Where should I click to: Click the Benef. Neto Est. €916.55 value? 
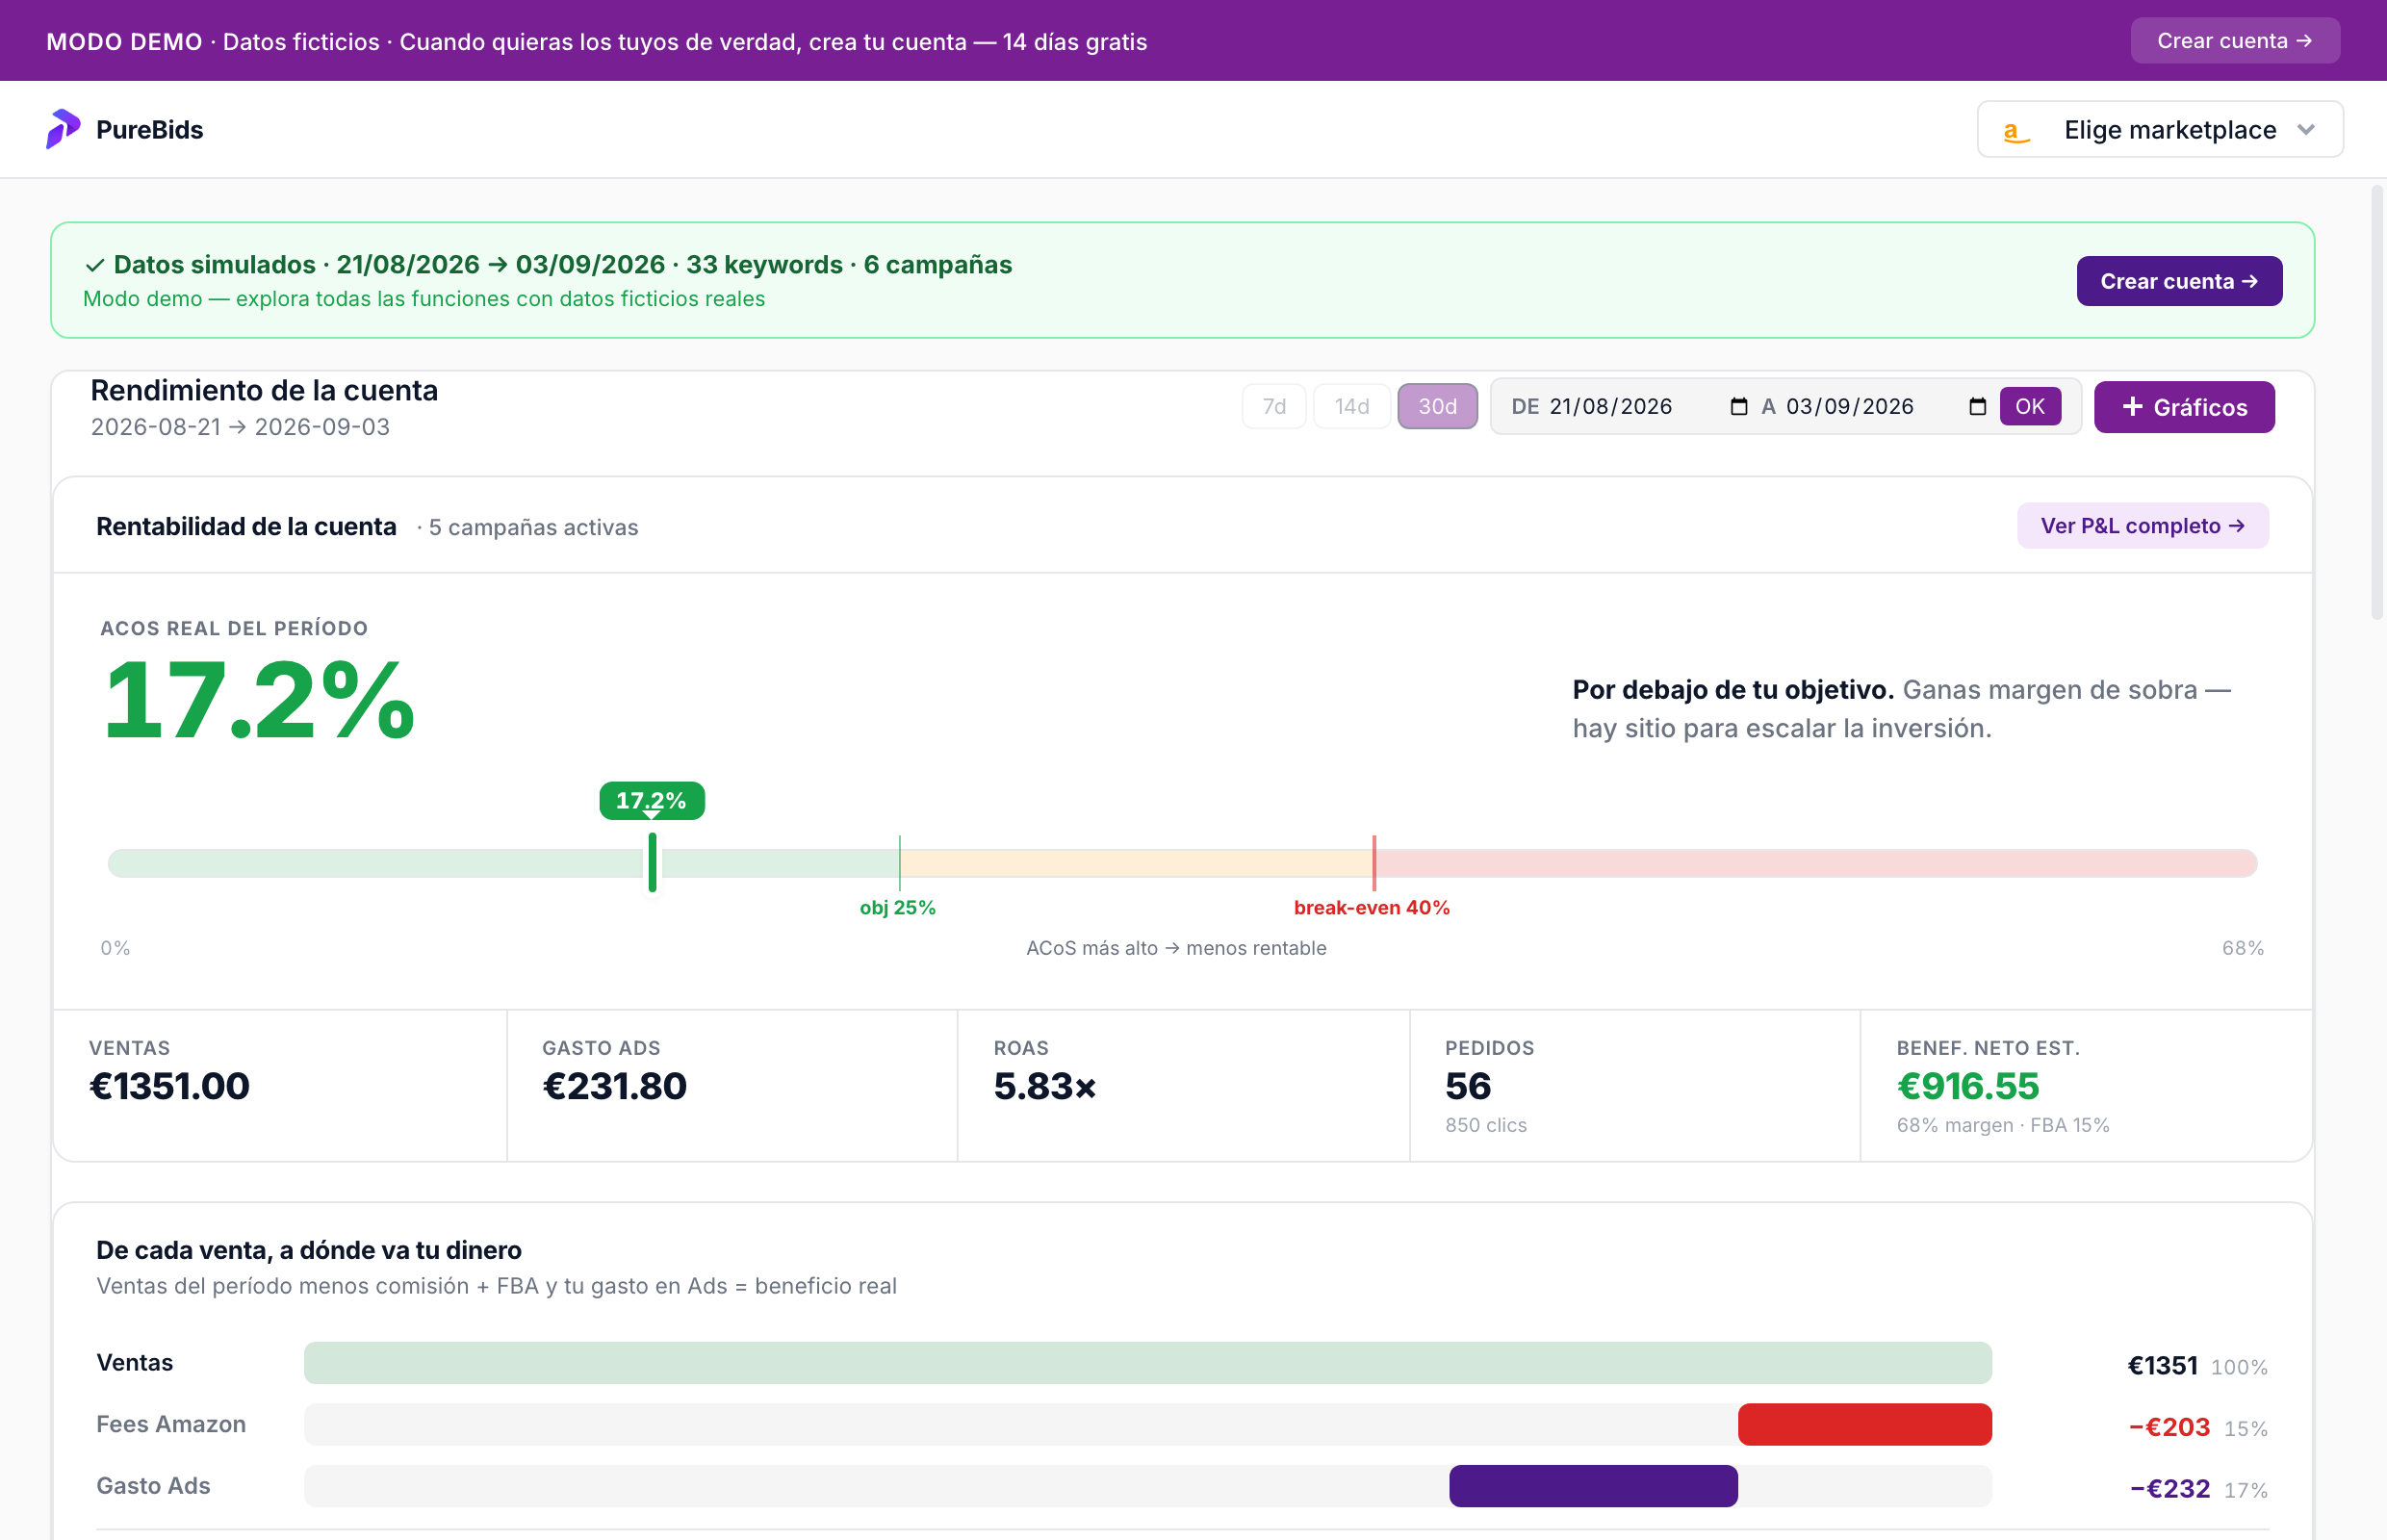(x=1968, y=1086)
